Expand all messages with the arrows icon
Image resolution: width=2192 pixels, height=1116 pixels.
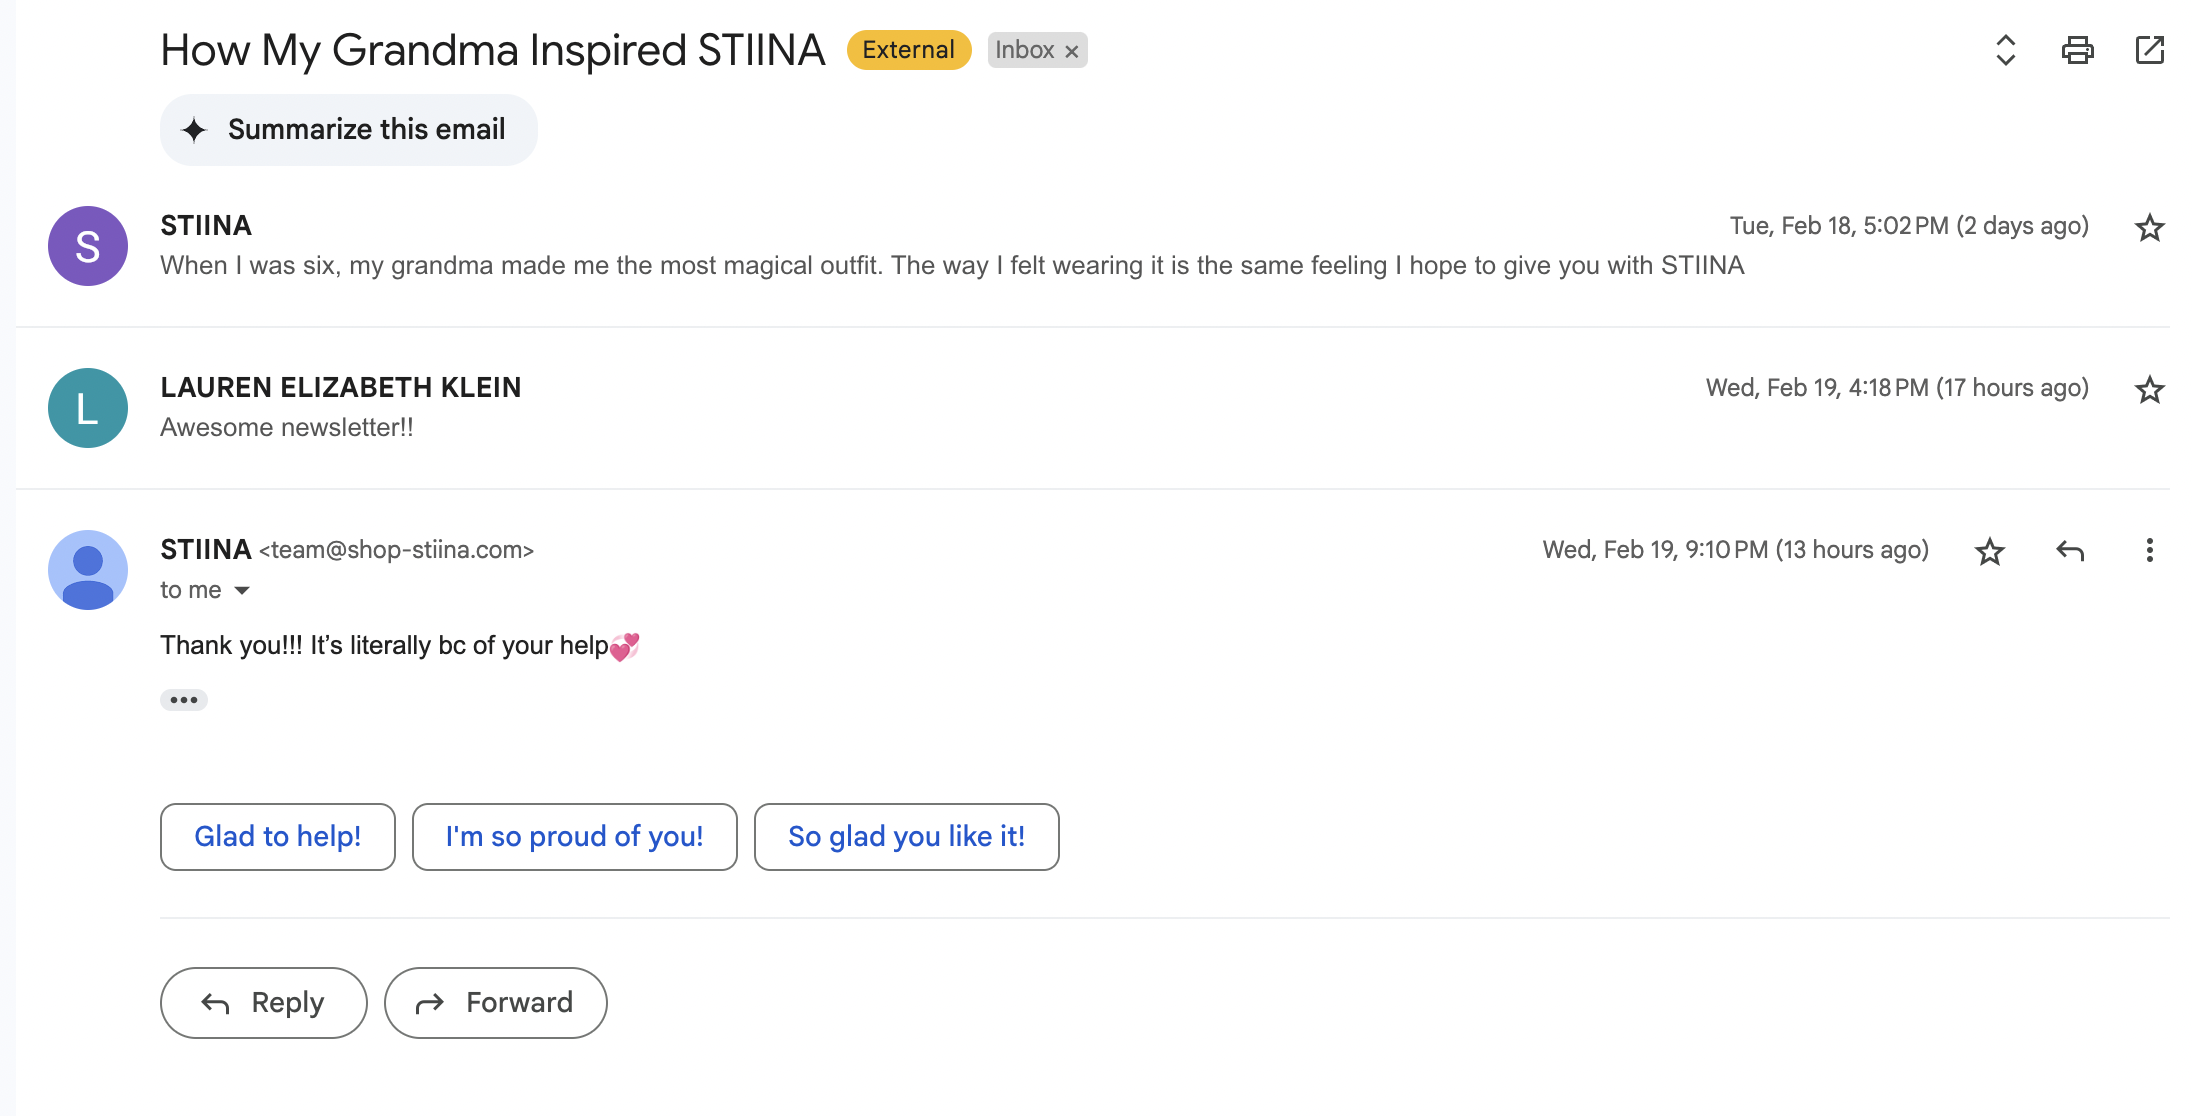2005,50
